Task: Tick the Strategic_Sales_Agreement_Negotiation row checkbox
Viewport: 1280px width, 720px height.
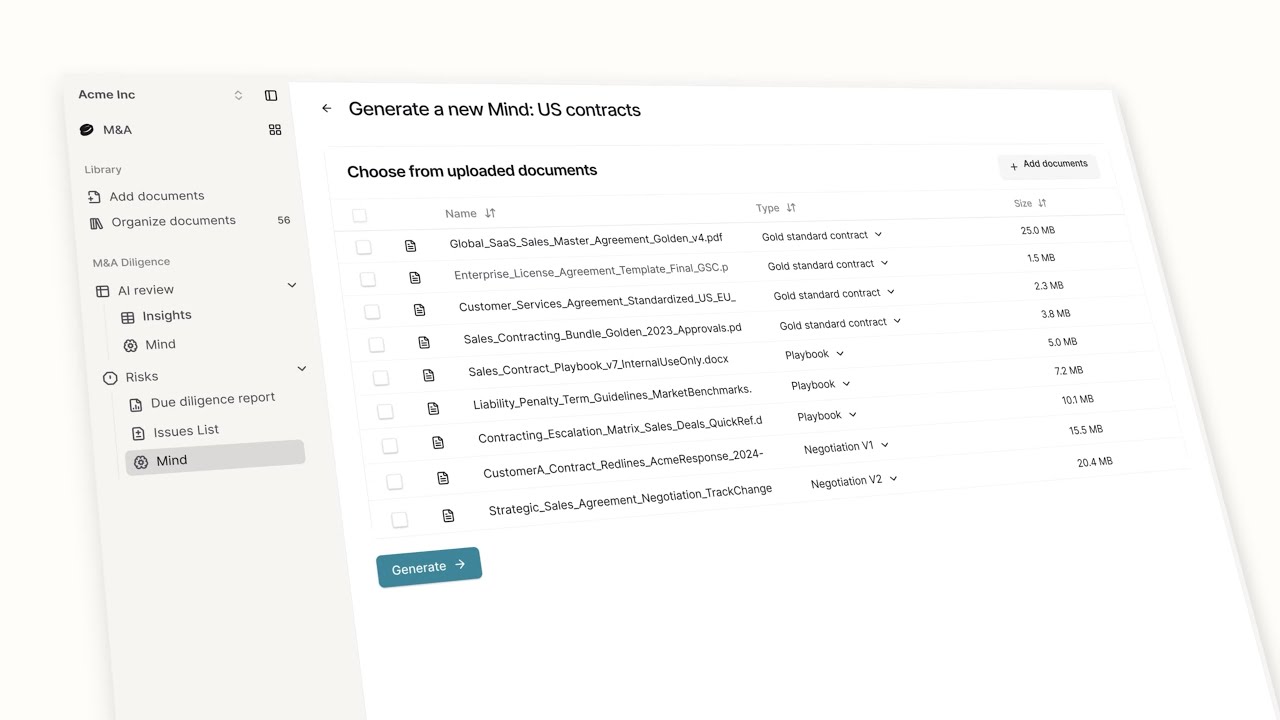Action: pyautogui.click(x=399, y=520)
